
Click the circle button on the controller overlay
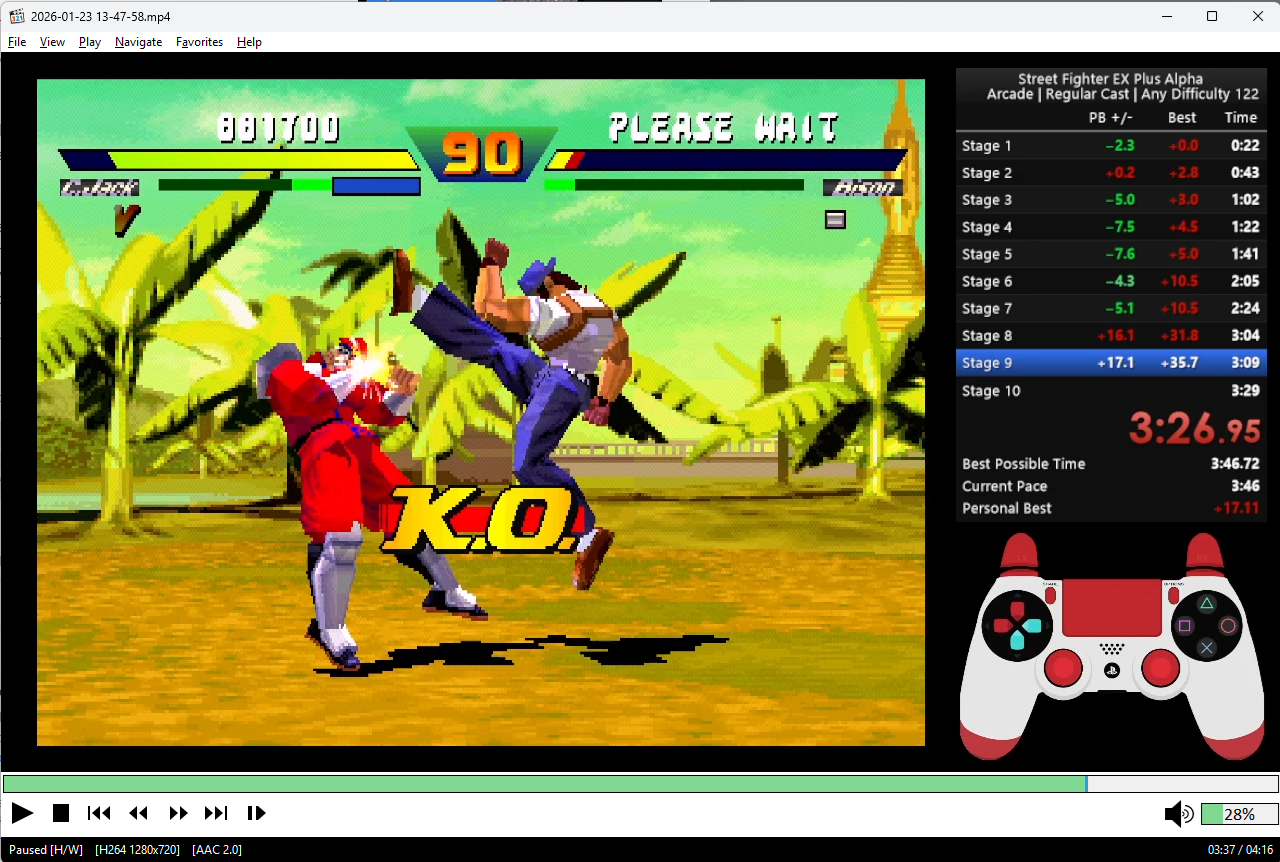click(1229, 626)
